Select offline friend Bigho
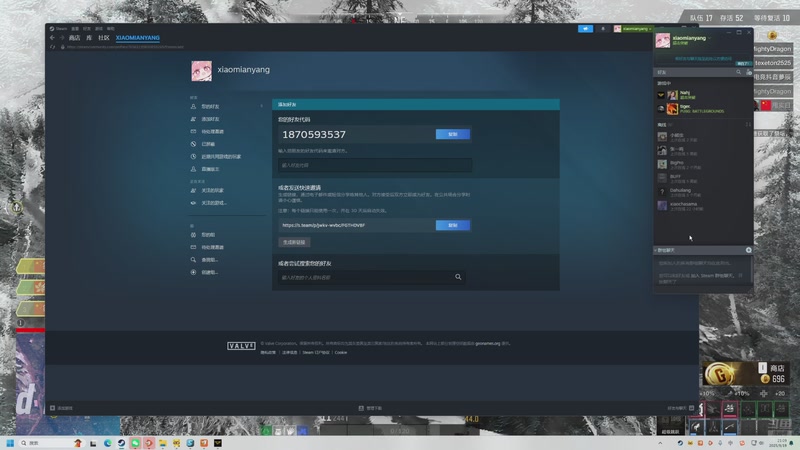The height and width of the screenshot is (450, 800). tap(703, 164)
